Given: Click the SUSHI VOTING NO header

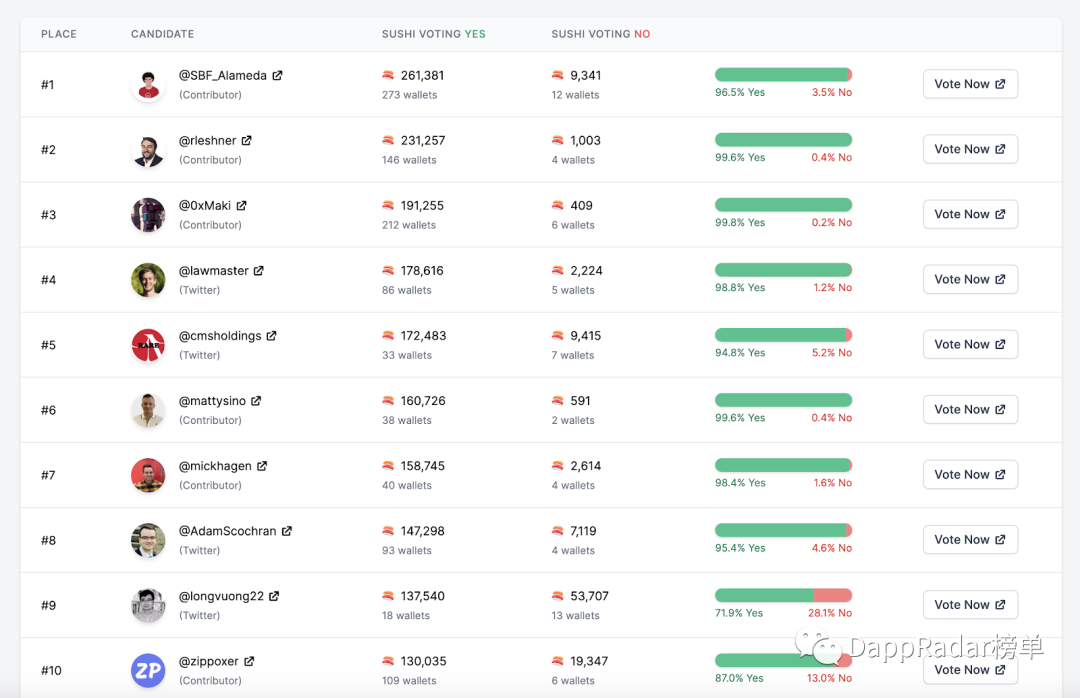Looking at the screenshot, I should click(x=601, y=34).
